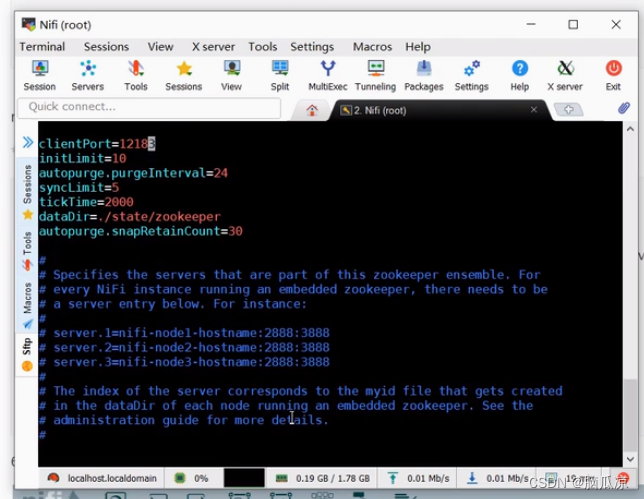Open the Session toolbar icon
This screenshot has height=499, width=644.
click(40, 76)
